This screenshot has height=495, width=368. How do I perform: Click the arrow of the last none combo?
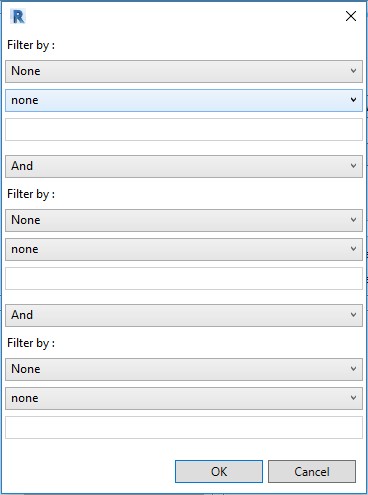353,398
